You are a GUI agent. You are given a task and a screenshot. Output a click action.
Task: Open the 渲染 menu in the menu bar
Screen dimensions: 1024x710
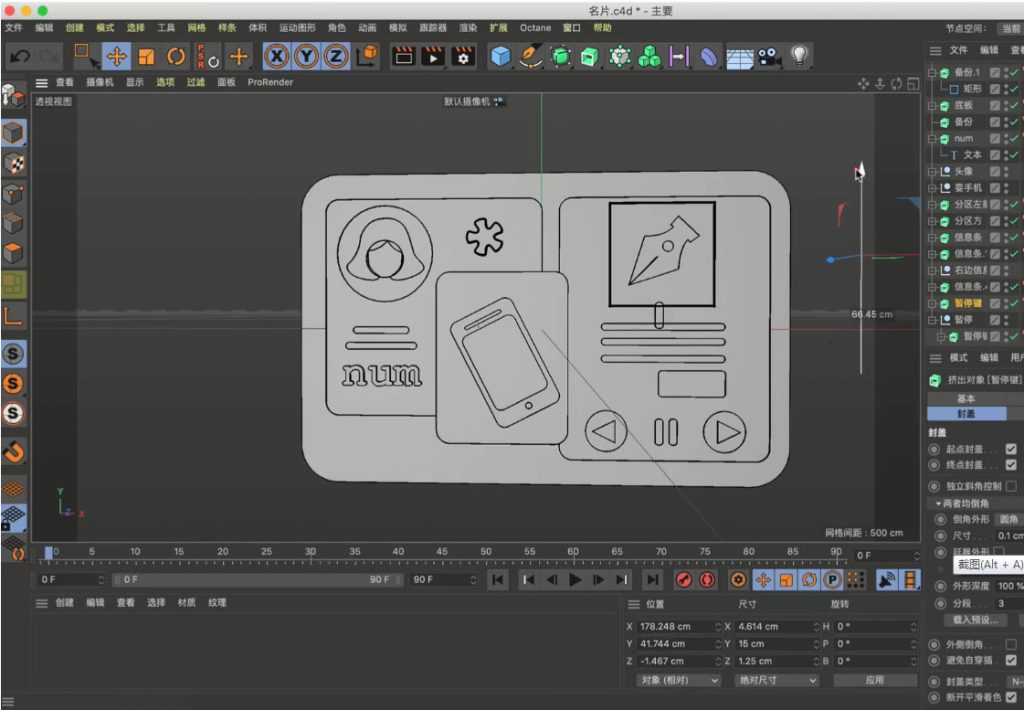[467, 28]
